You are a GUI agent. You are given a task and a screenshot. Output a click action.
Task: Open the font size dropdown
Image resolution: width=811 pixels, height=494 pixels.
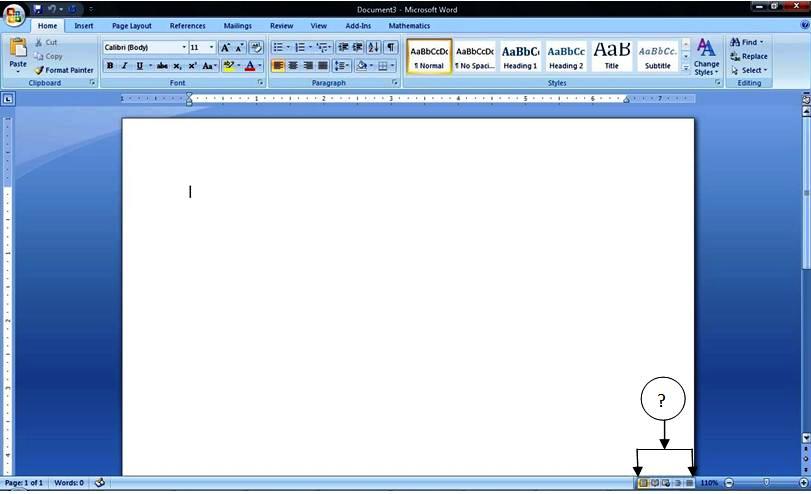[211, 47]
